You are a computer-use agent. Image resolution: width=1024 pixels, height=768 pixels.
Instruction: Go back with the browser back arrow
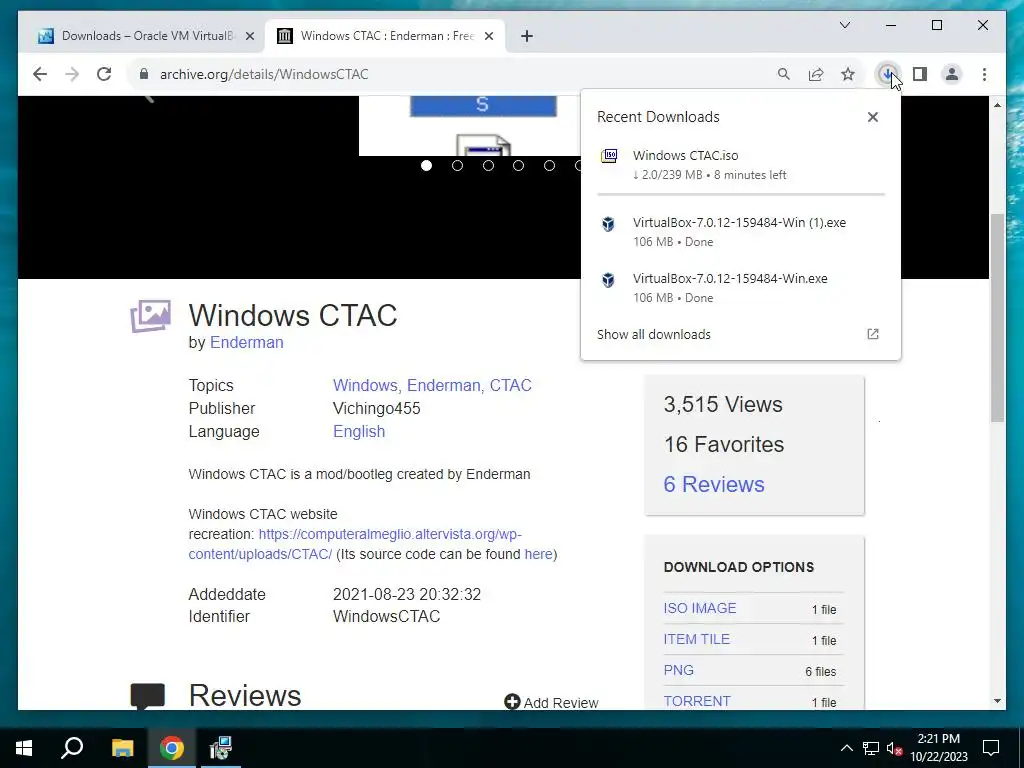point(40,74)
